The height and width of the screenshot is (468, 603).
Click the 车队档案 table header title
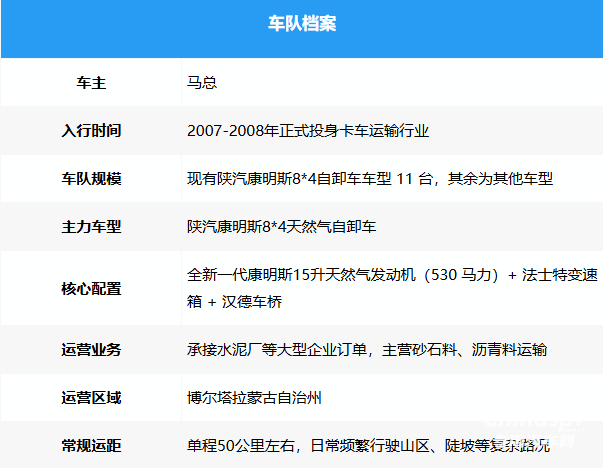302,23
